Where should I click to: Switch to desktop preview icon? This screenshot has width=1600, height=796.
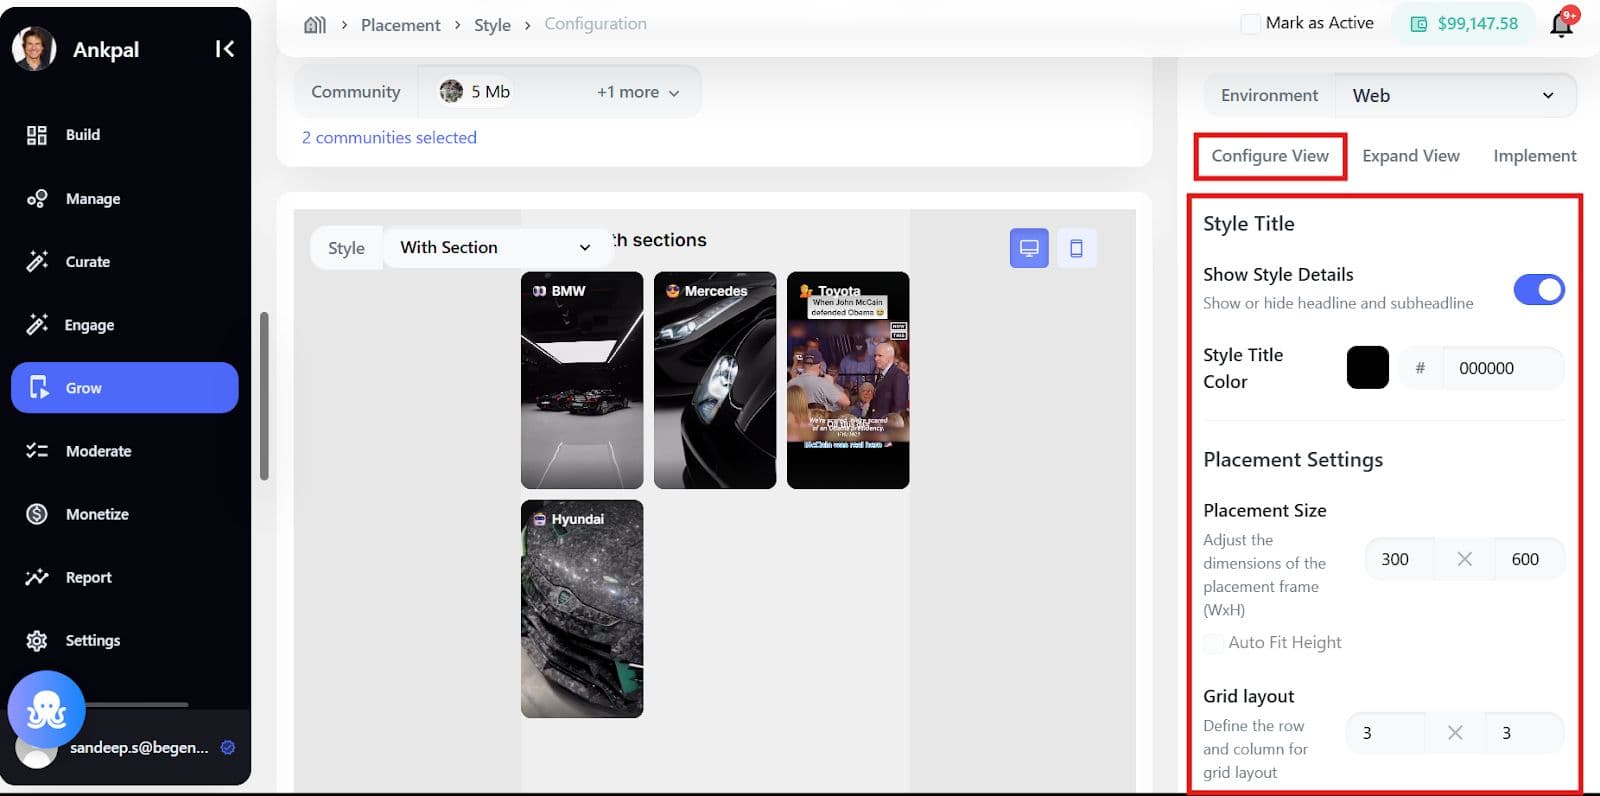1028,248
